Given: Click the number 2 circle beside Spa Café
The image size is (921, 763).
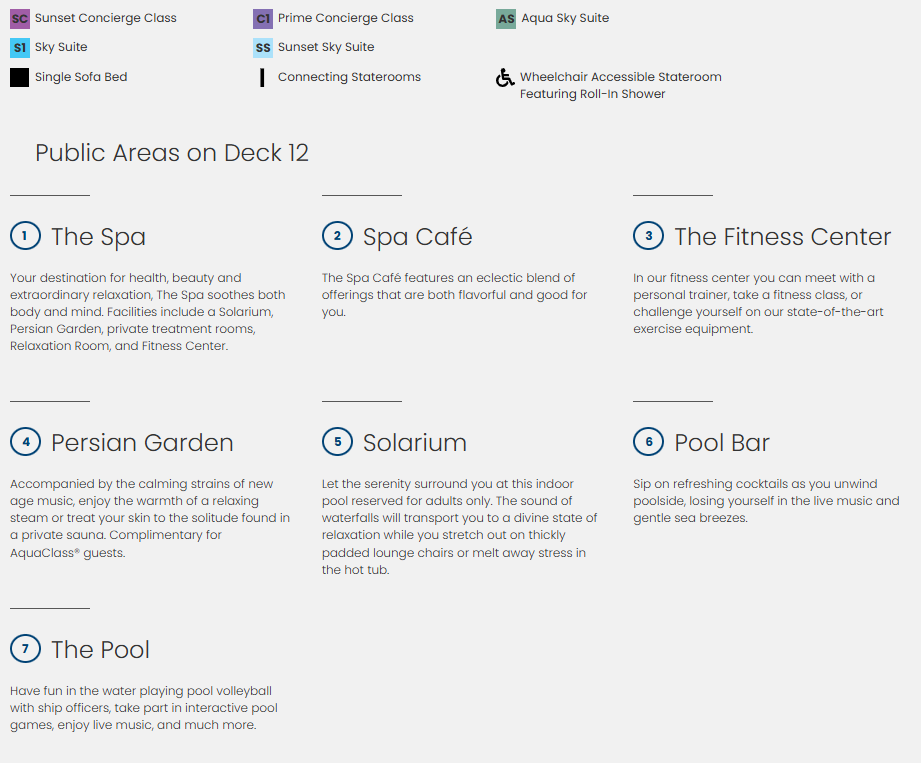Looking at the screenshot, I should [337, 236].
